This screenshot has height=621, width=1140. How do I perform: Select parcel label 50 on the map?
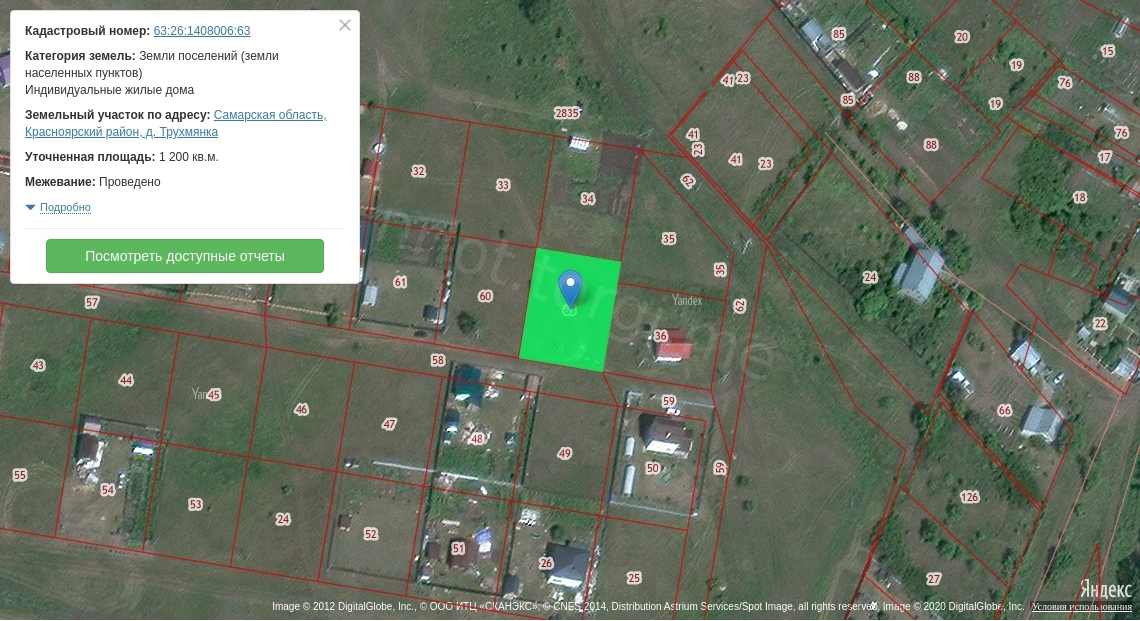652,468
